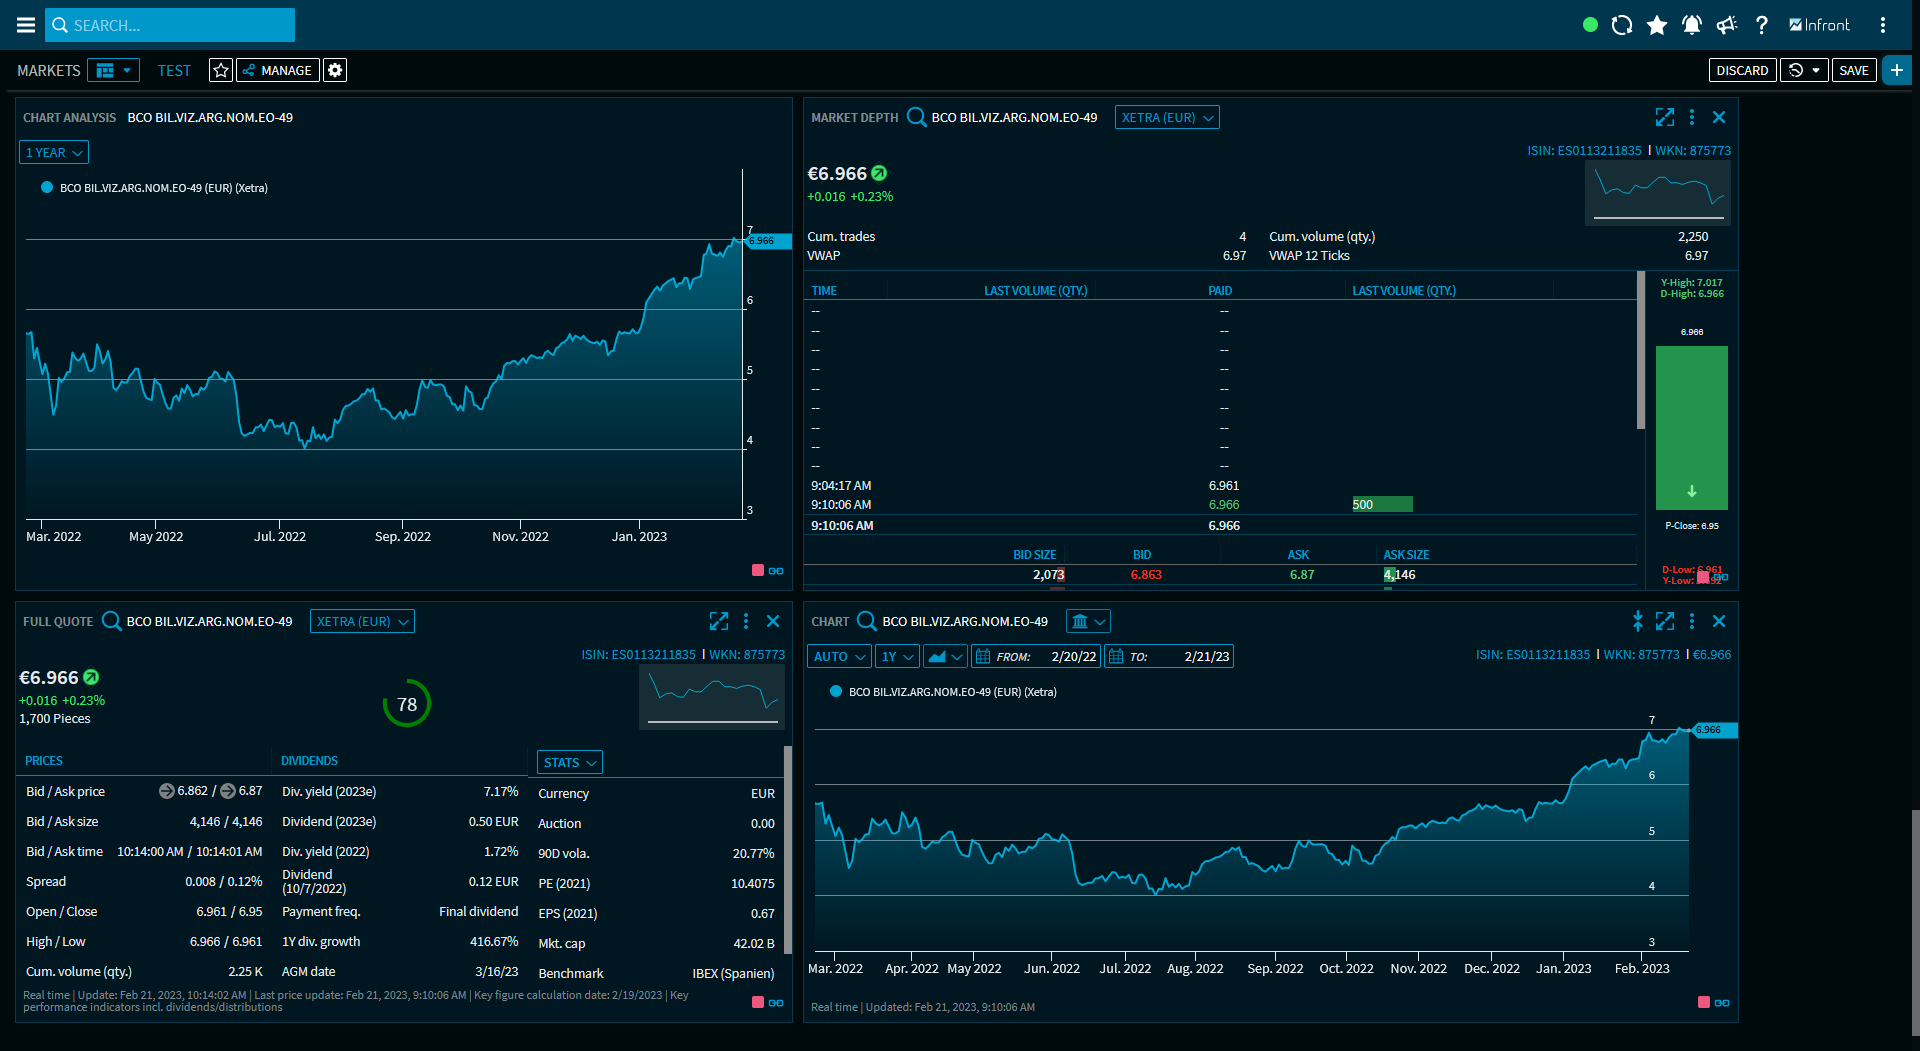The image size is (1920, 1051).
Task: Click the DISCARD button
Action: tap(1742, 70)
